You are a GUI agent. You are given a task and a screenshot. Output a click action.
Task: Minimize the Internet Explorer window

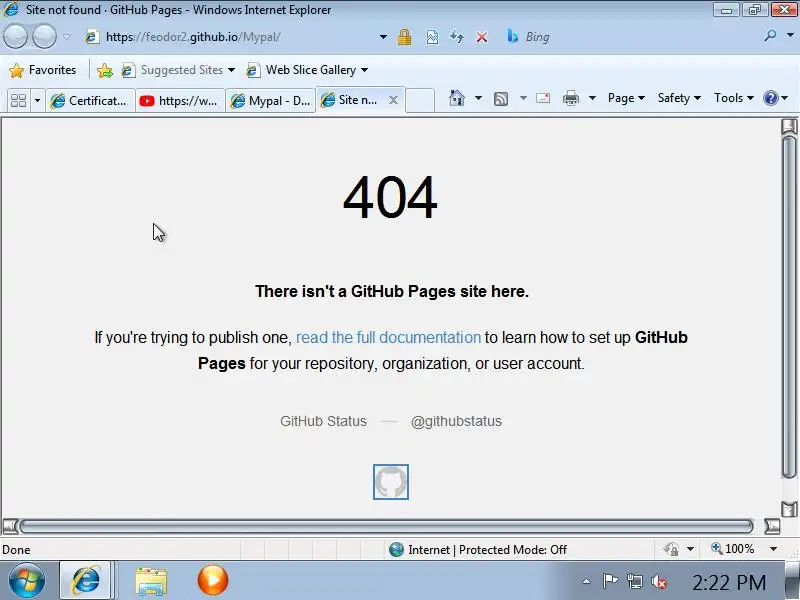(x=726, y=9)
